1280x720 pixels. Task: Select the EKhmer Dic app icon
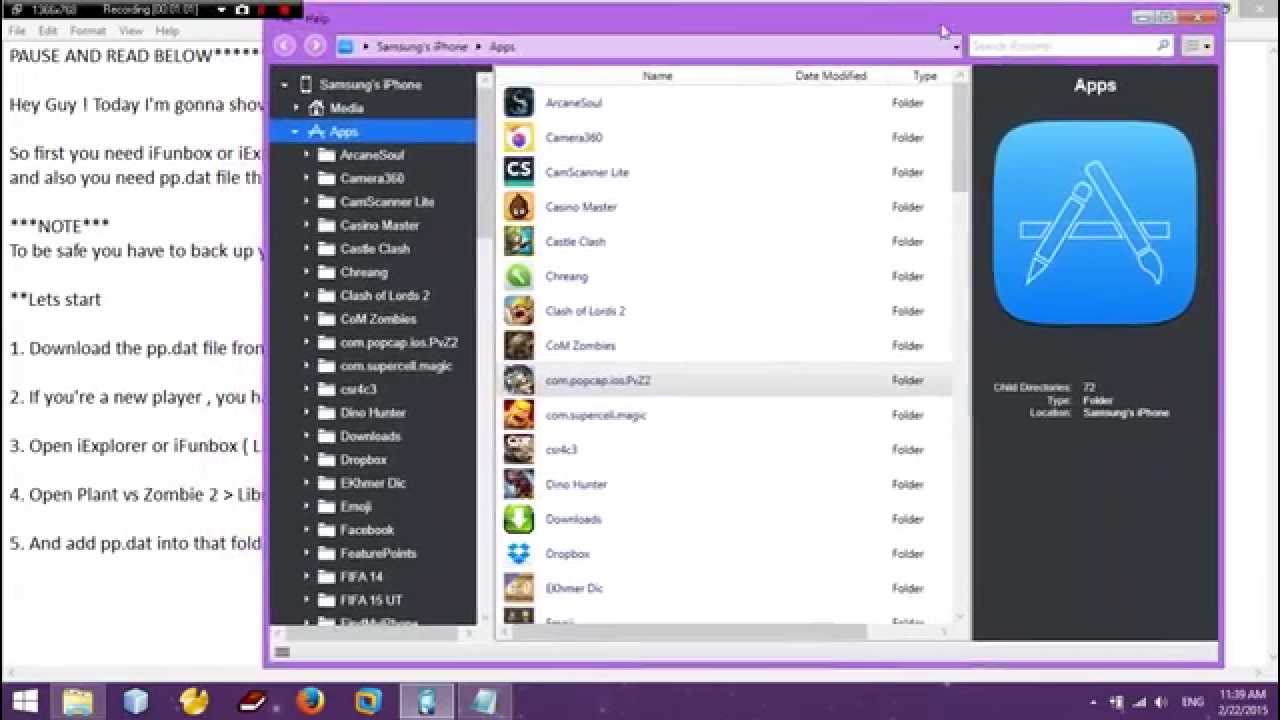519,588
